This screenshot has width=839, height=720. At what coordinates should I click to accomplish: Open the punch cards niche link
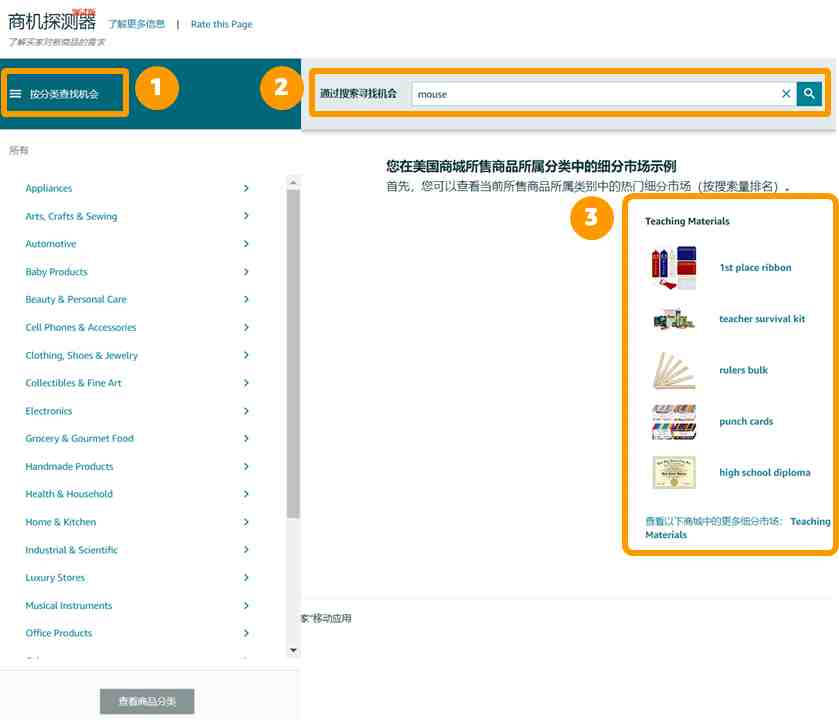[x=746, y=422]
